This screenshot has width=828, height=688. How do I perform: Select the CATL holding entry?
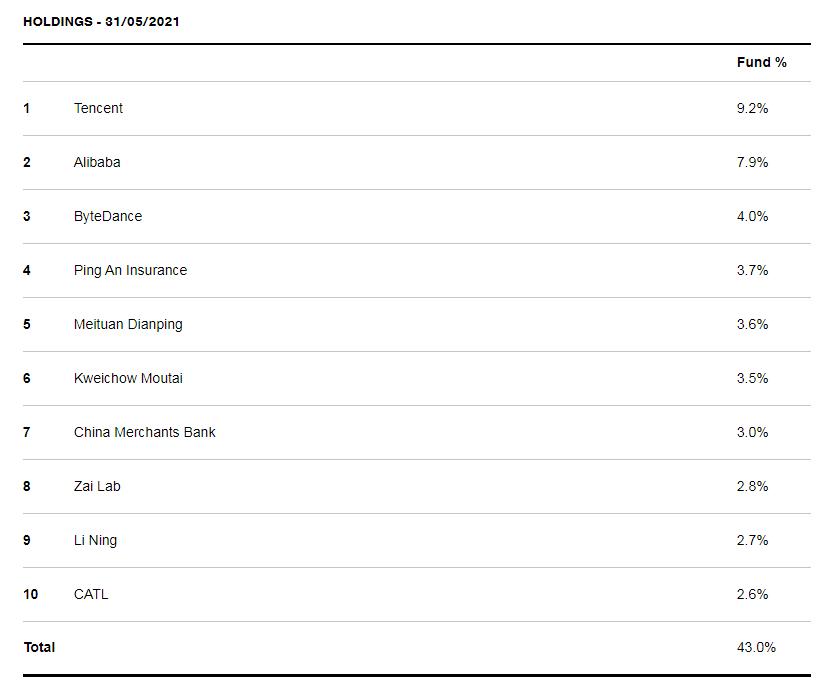click(x=91, y=594)
